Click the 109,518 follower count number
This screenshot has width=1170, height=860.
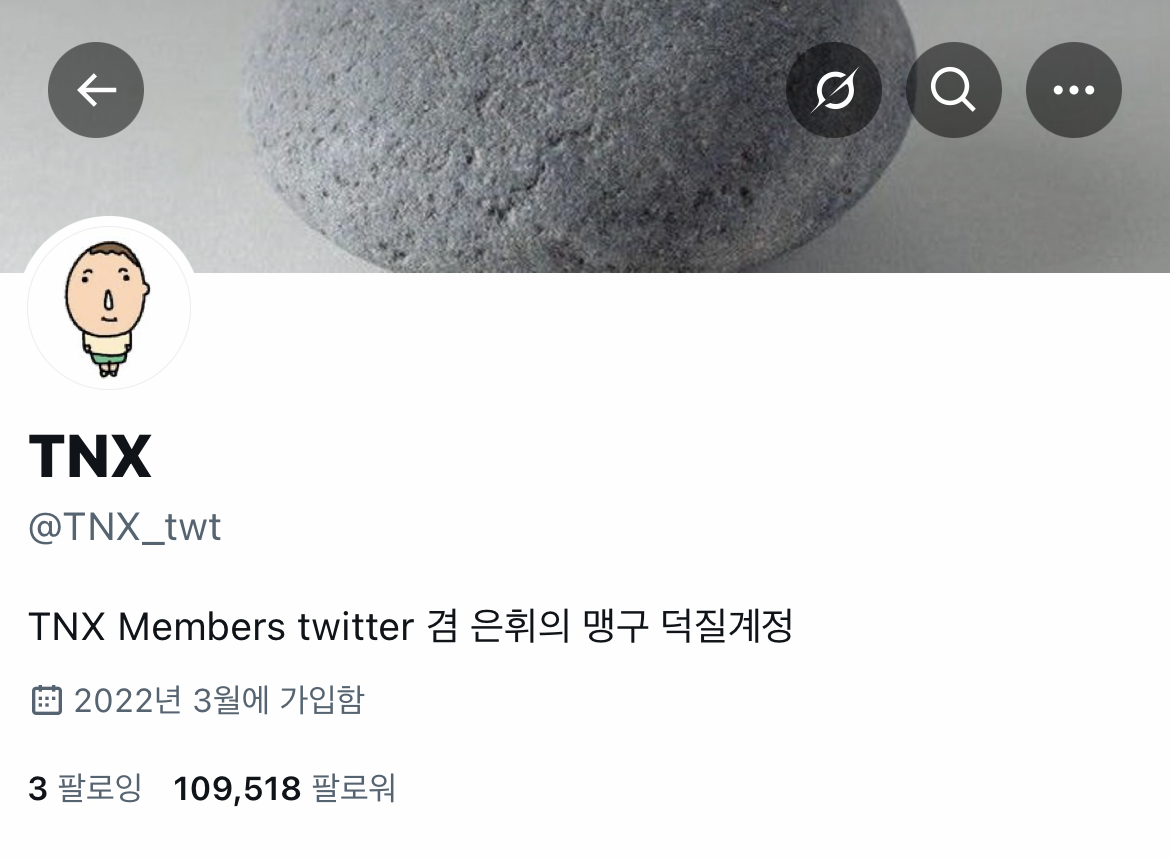pyautogui.click(x=237, y=788)
